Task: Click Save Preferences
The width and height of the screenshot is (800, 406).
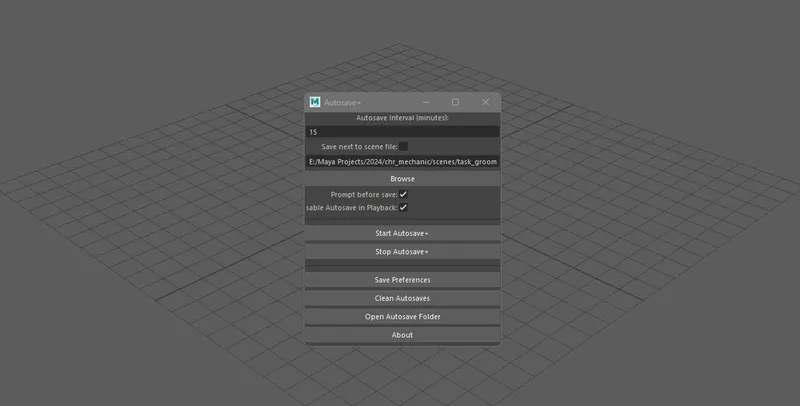Action: [x=402, y=280]
